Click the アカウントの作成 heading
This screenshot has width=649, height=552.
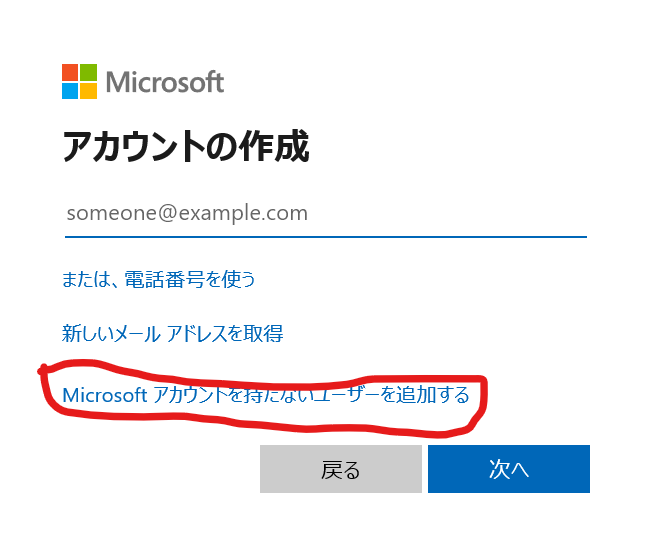[186, 146]
